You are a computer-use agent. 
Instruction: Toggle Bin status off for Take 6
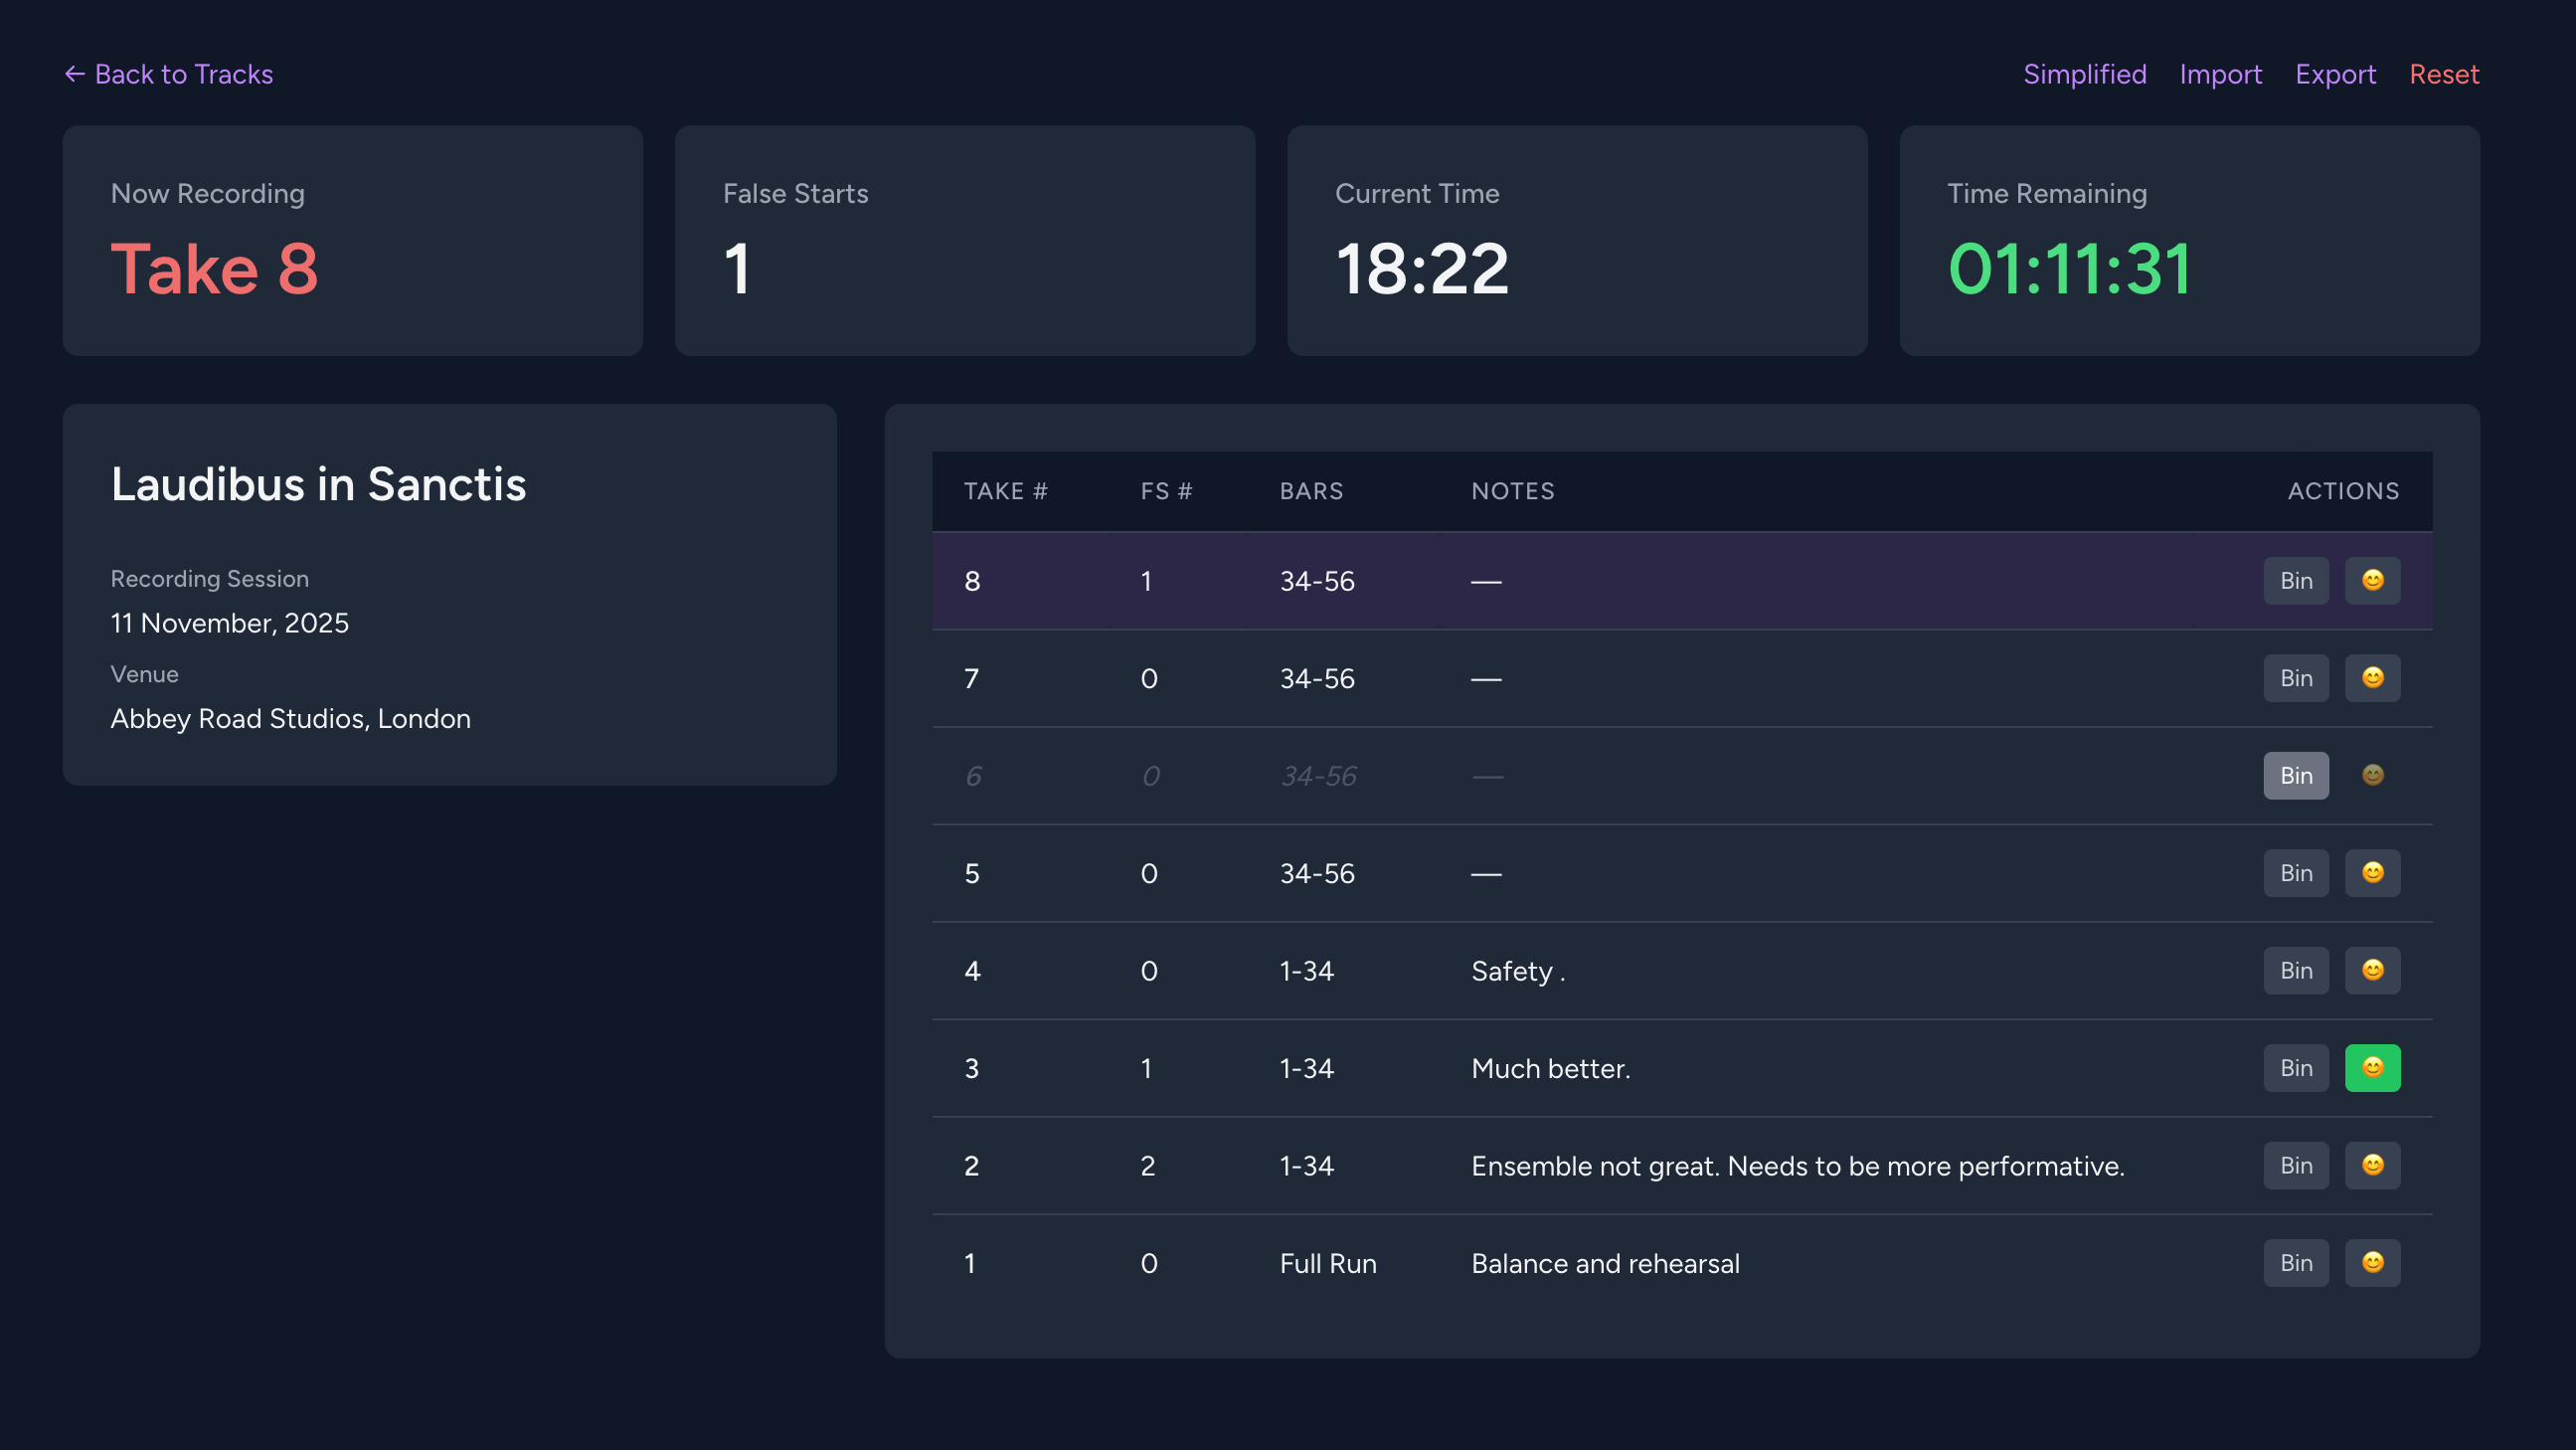(x=2296, y=775)
